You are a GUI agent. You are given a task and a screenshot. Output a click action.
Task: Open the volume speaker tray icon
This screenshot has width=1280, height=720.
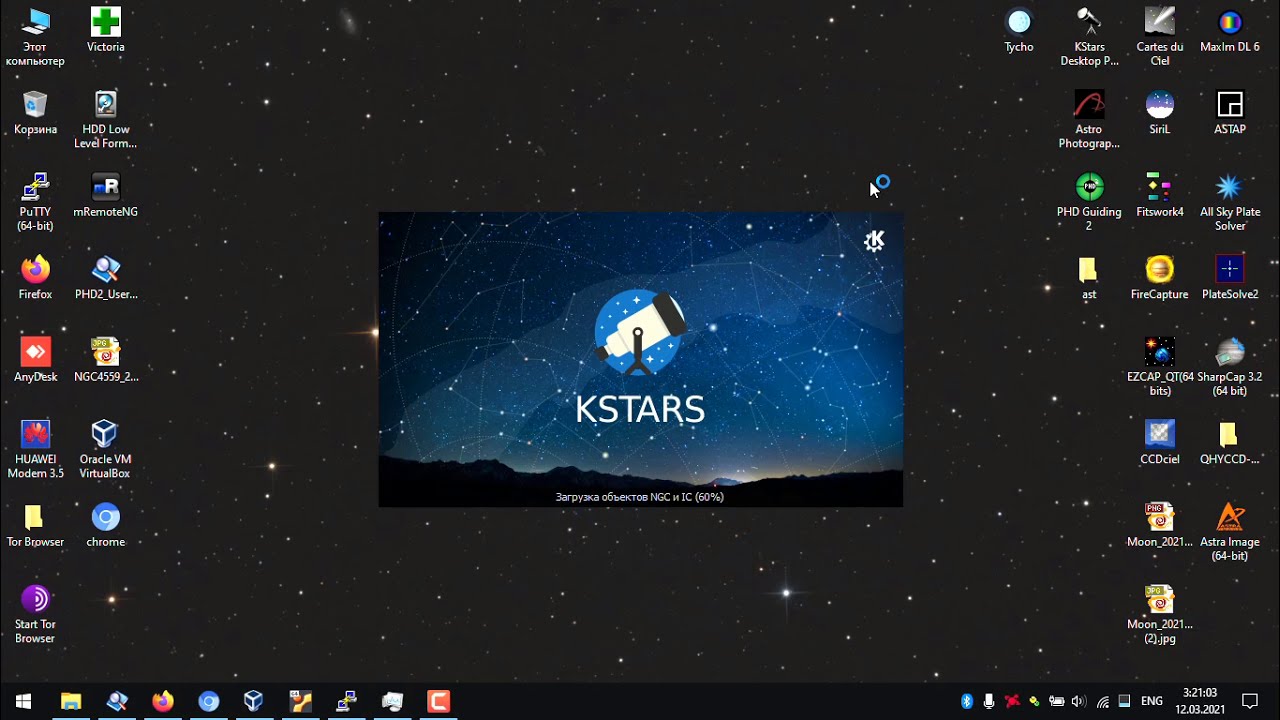pos(1079,701)
